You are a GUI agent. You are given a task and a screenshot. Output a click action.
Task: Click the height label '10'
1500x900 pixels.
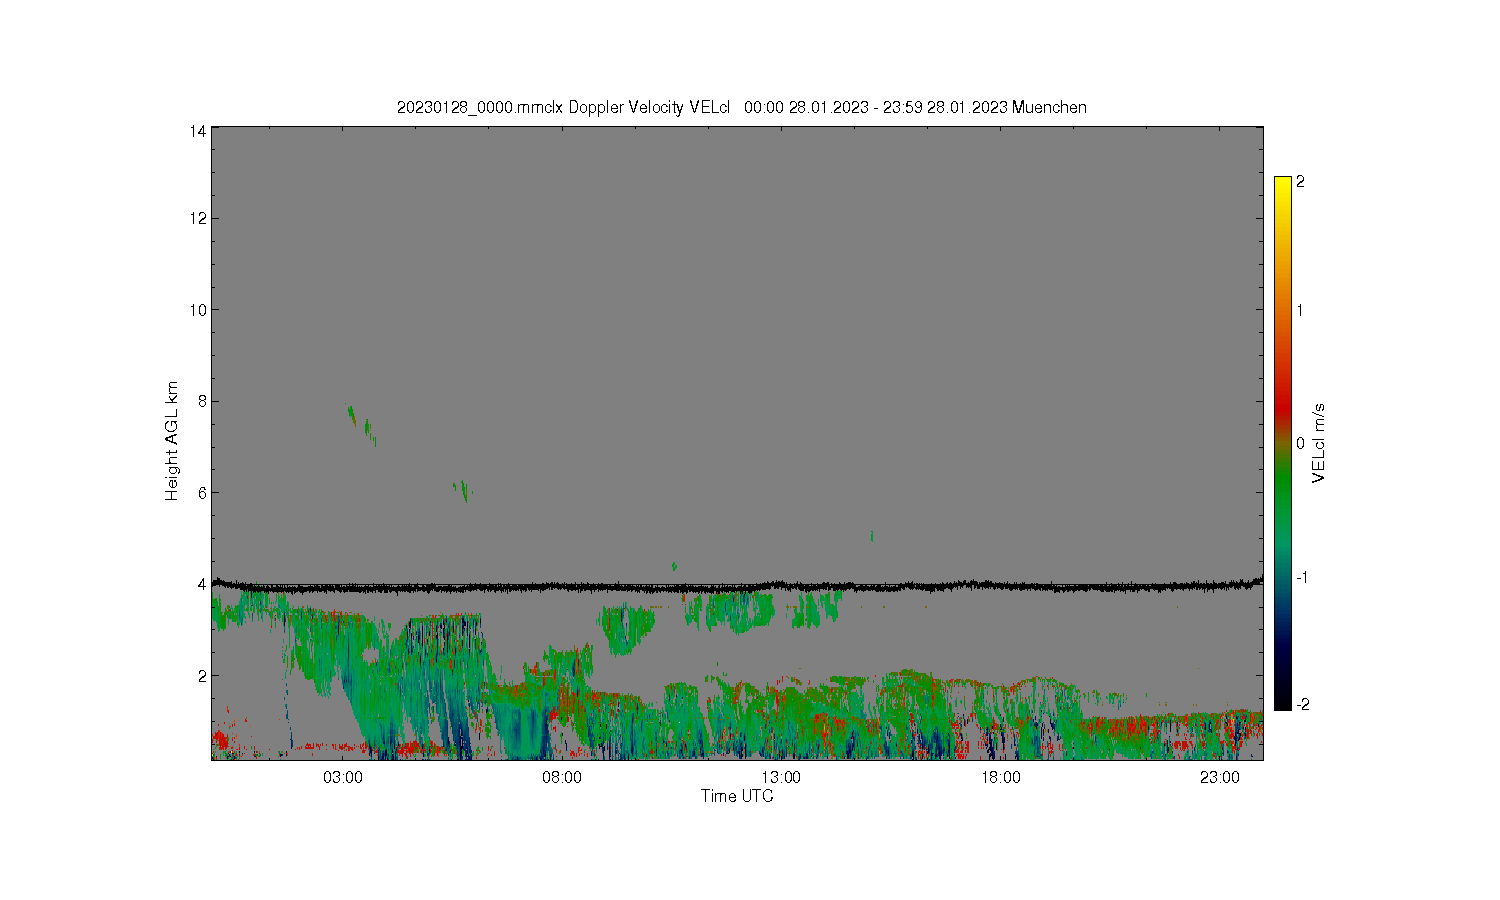coord(197,310)
